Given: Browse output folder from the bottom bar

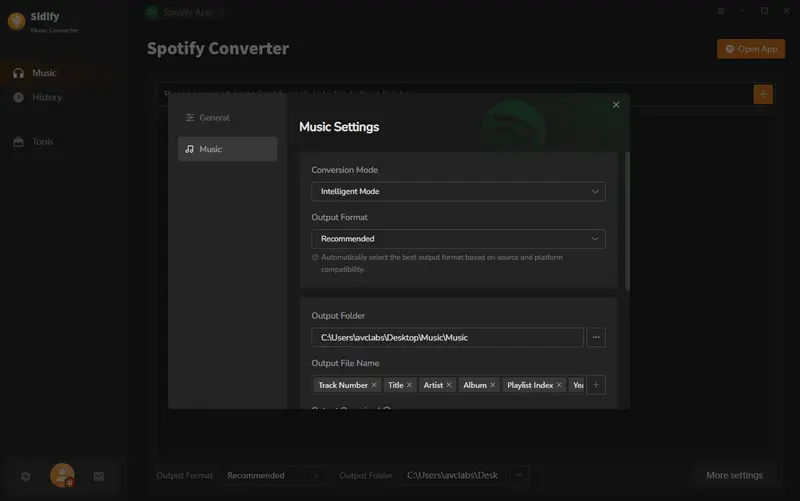Looking at the screenshot, I should click(x=519, y=475).
